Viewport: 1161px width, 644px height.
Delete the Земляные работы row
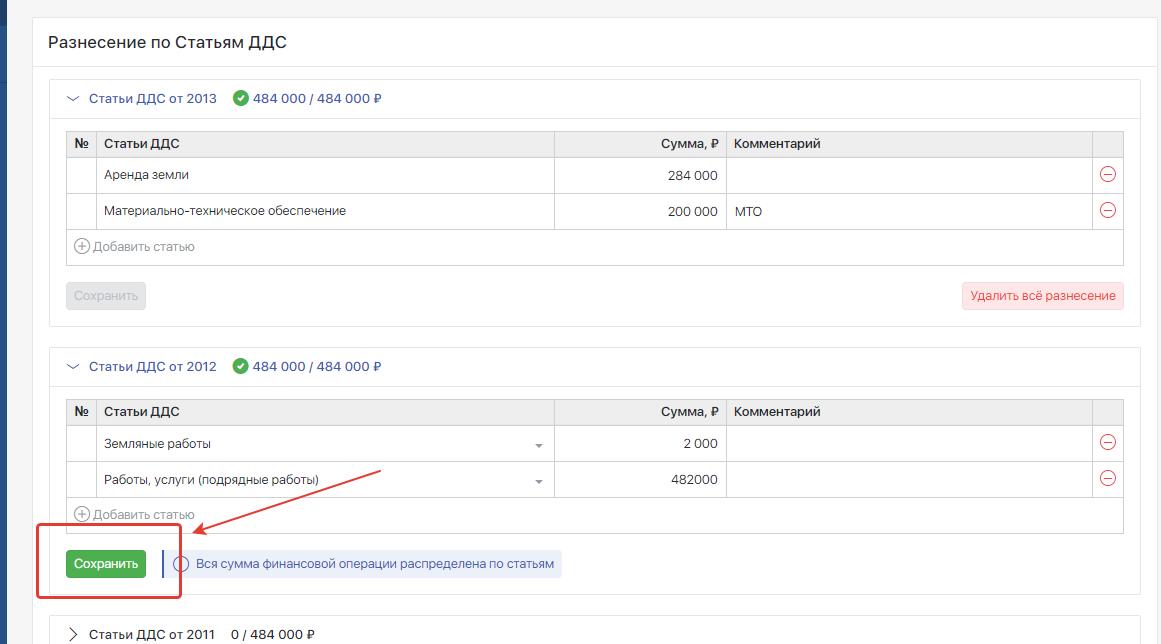(x=1107, y=443)
